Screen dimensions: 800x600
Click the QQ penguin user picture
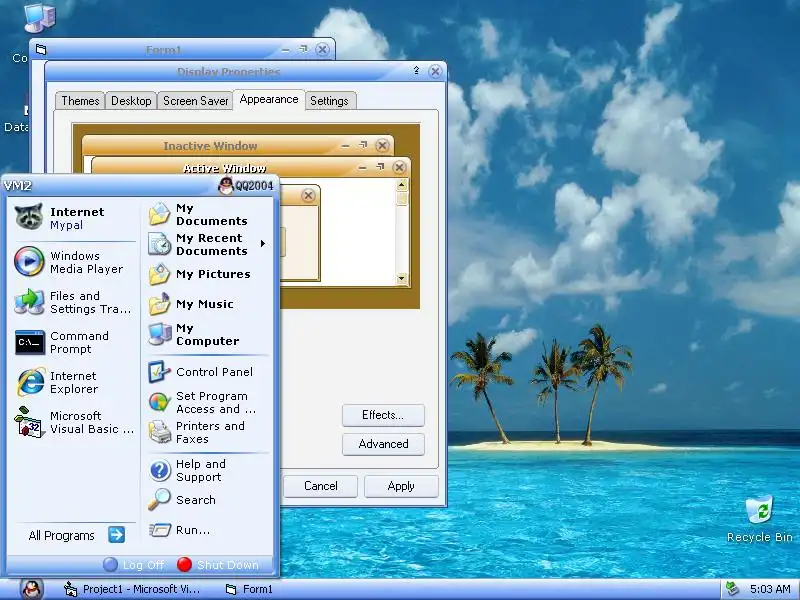[226, 185]
